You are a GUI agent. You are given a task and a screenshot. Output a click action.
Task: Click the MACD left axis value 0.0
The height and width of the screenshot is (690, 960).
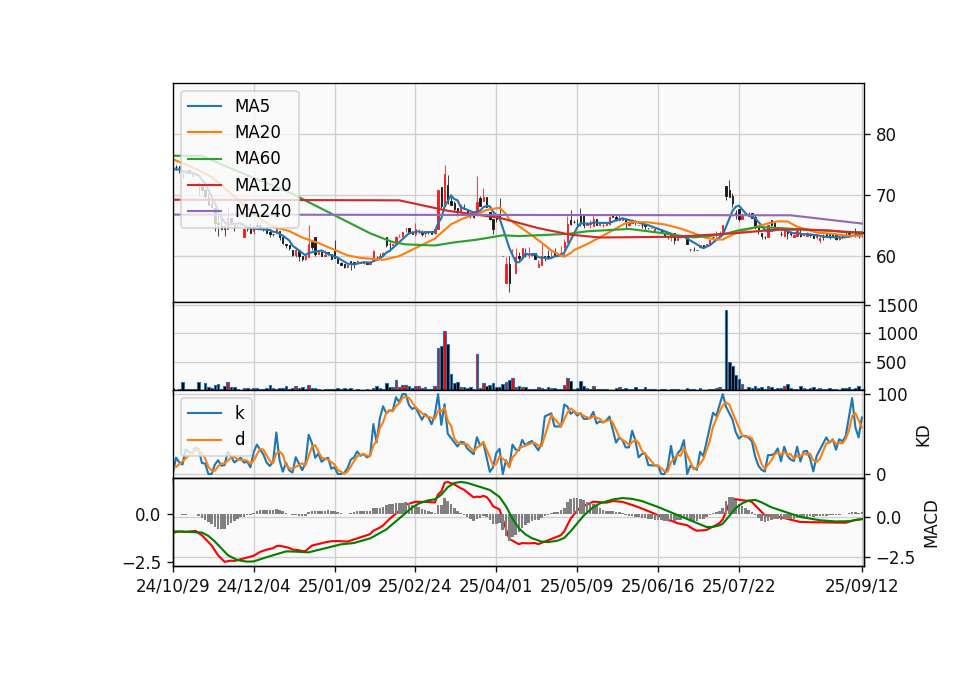148,515
